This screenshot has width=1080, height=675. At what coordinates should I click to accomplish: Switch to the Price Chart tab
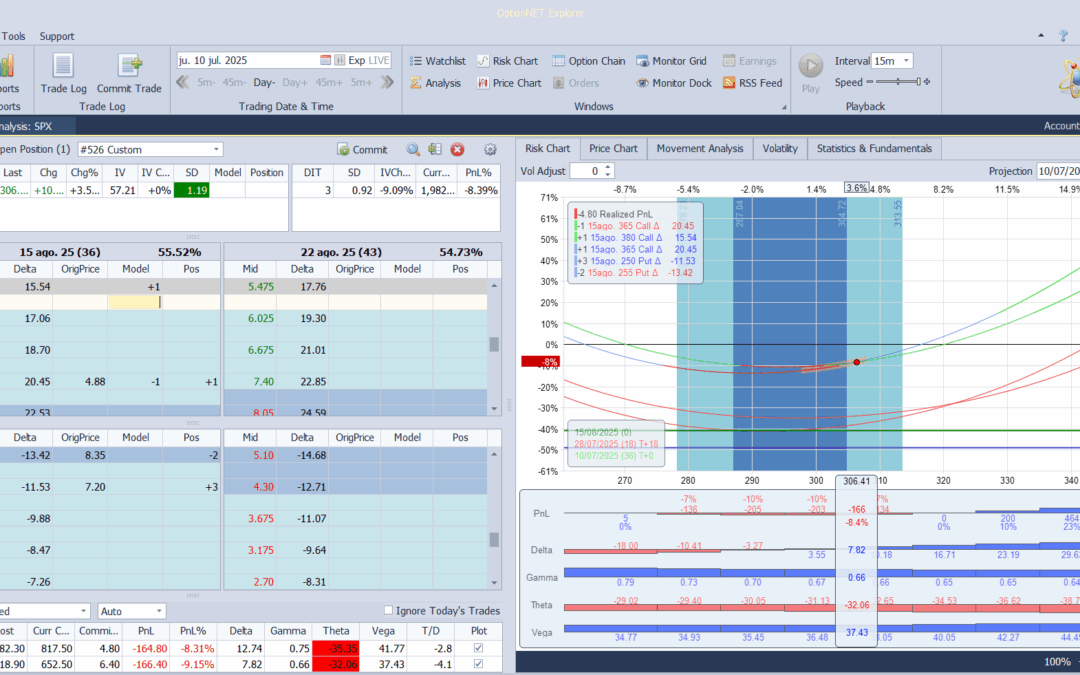613,148
